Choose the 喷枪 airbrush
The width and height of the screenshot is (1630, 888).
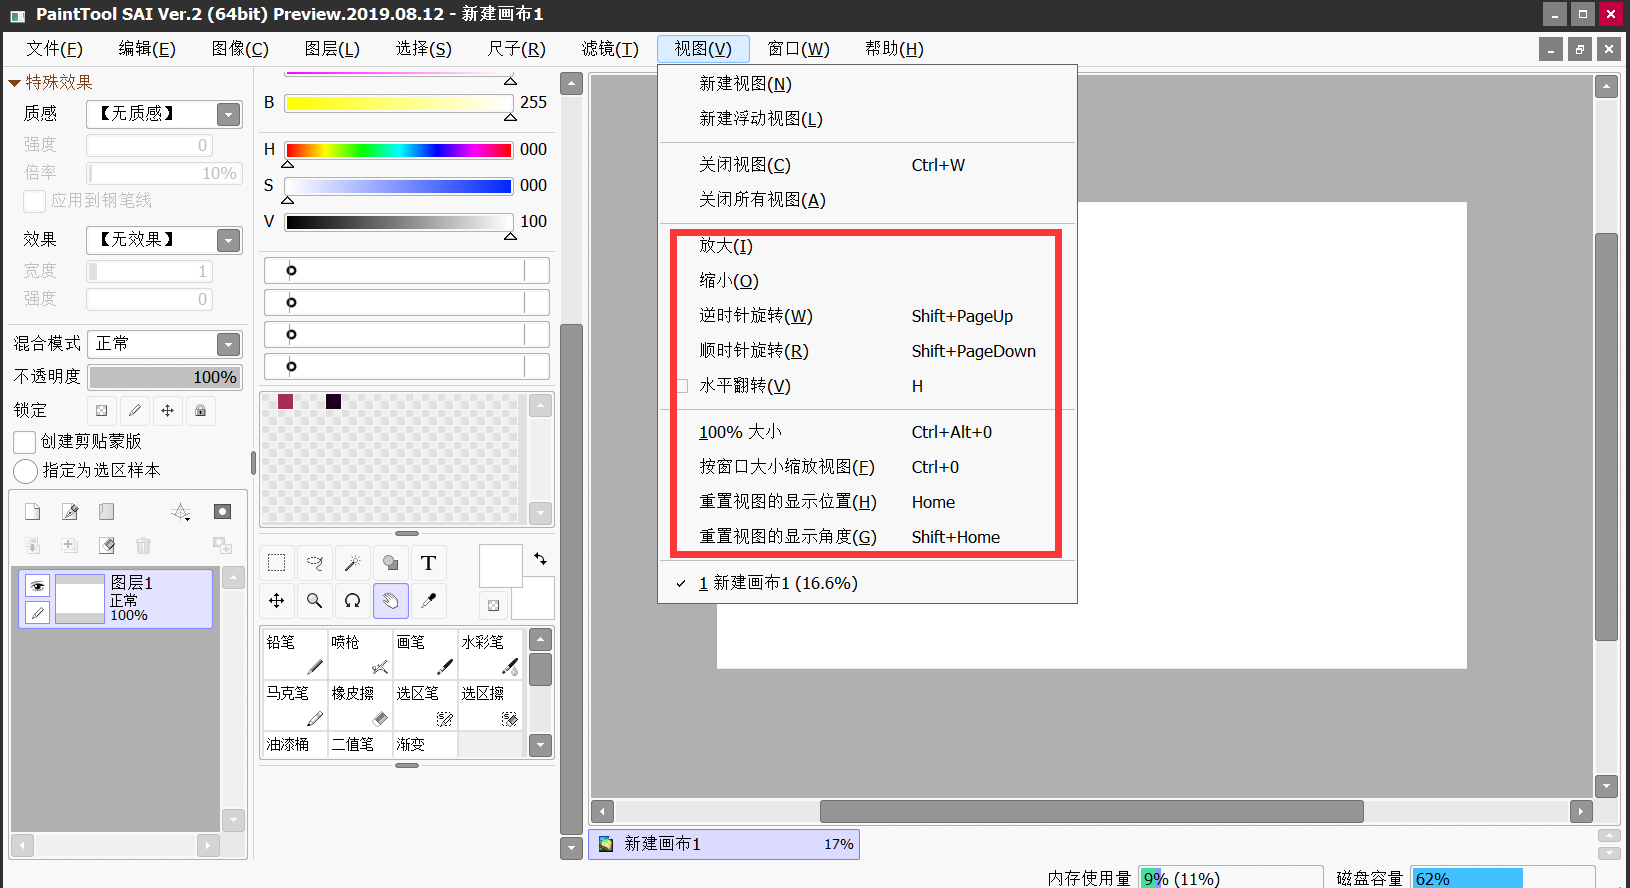(x=360, y=654)
